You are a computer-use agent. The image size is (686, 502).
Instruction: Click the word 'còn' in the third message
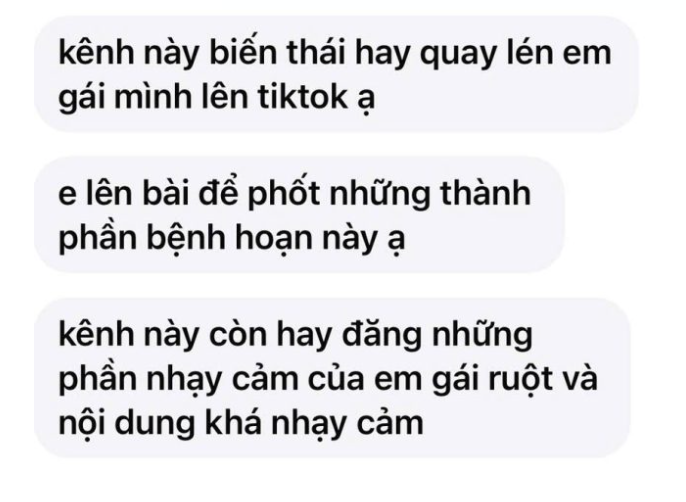click(x=238, y=335)
